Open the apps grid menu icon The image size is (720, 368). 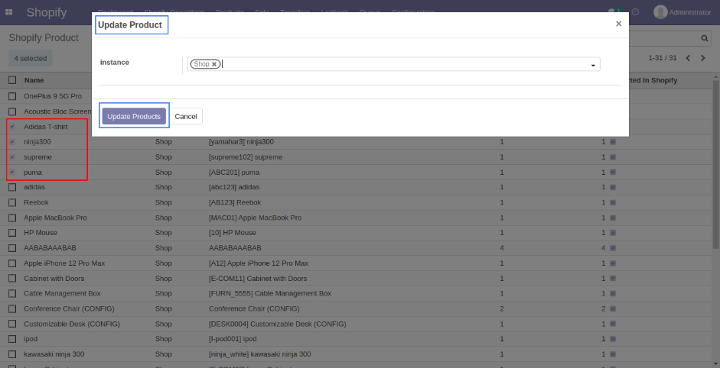coord(8,12)
